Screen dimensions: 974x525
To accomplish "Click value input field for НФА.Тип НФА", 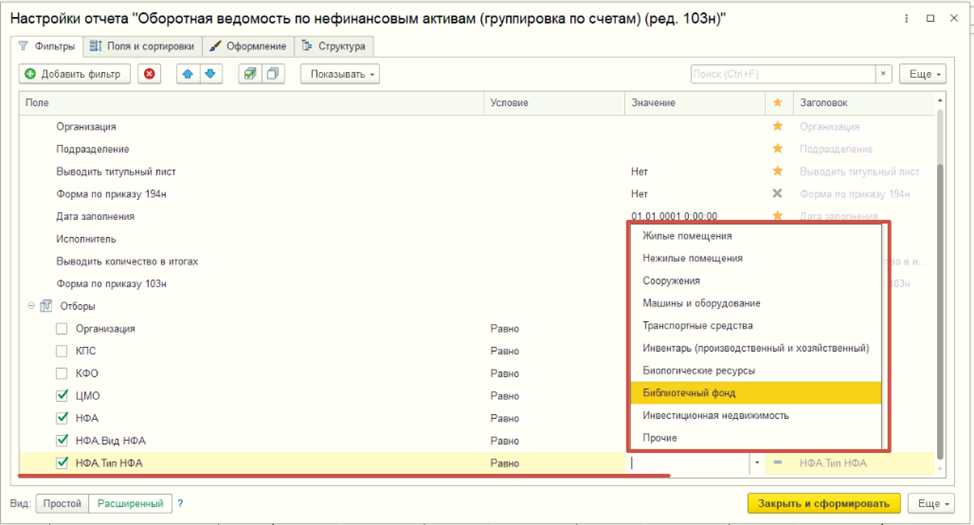I will pyautogui.click(x=689, y=463).
